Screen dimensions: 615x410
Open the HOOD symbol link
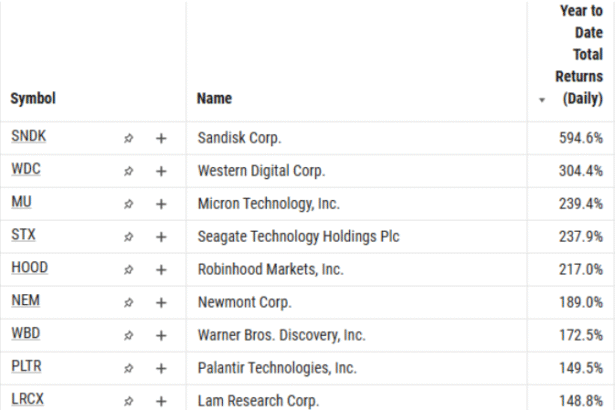click(x=29, y=268)
